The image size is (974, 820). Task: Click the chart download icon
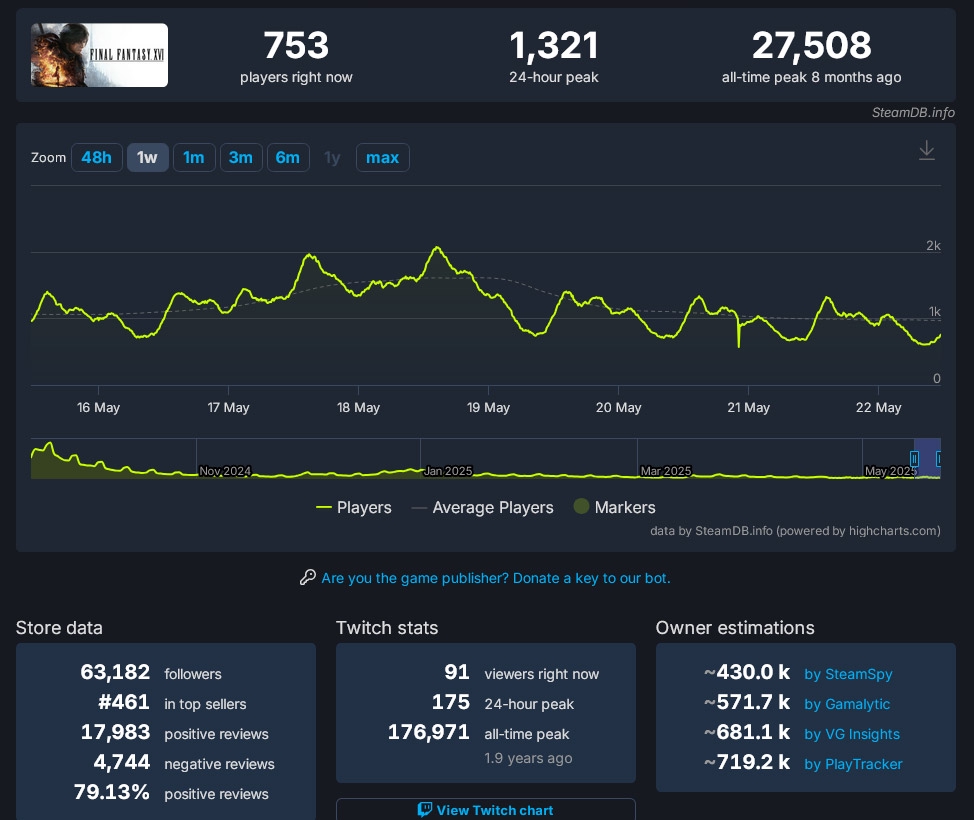coord(926,150)
